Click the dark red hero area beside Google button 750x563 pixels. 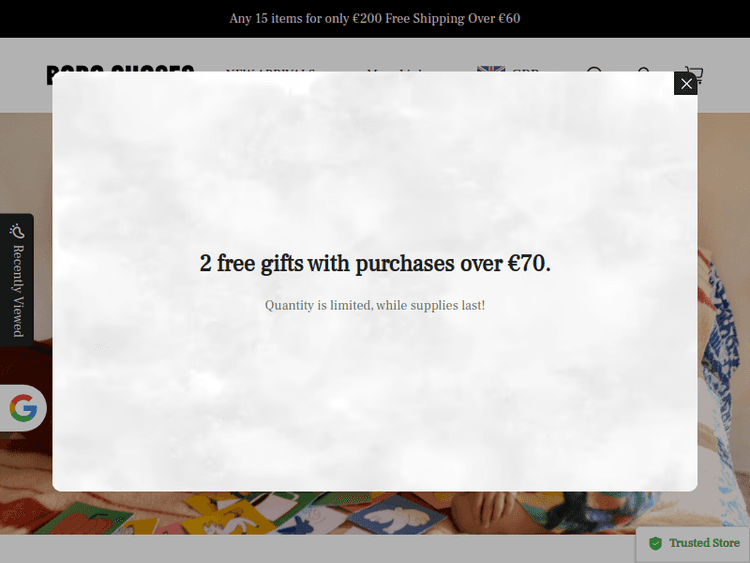pyautogui.click(x=26, y=365)
